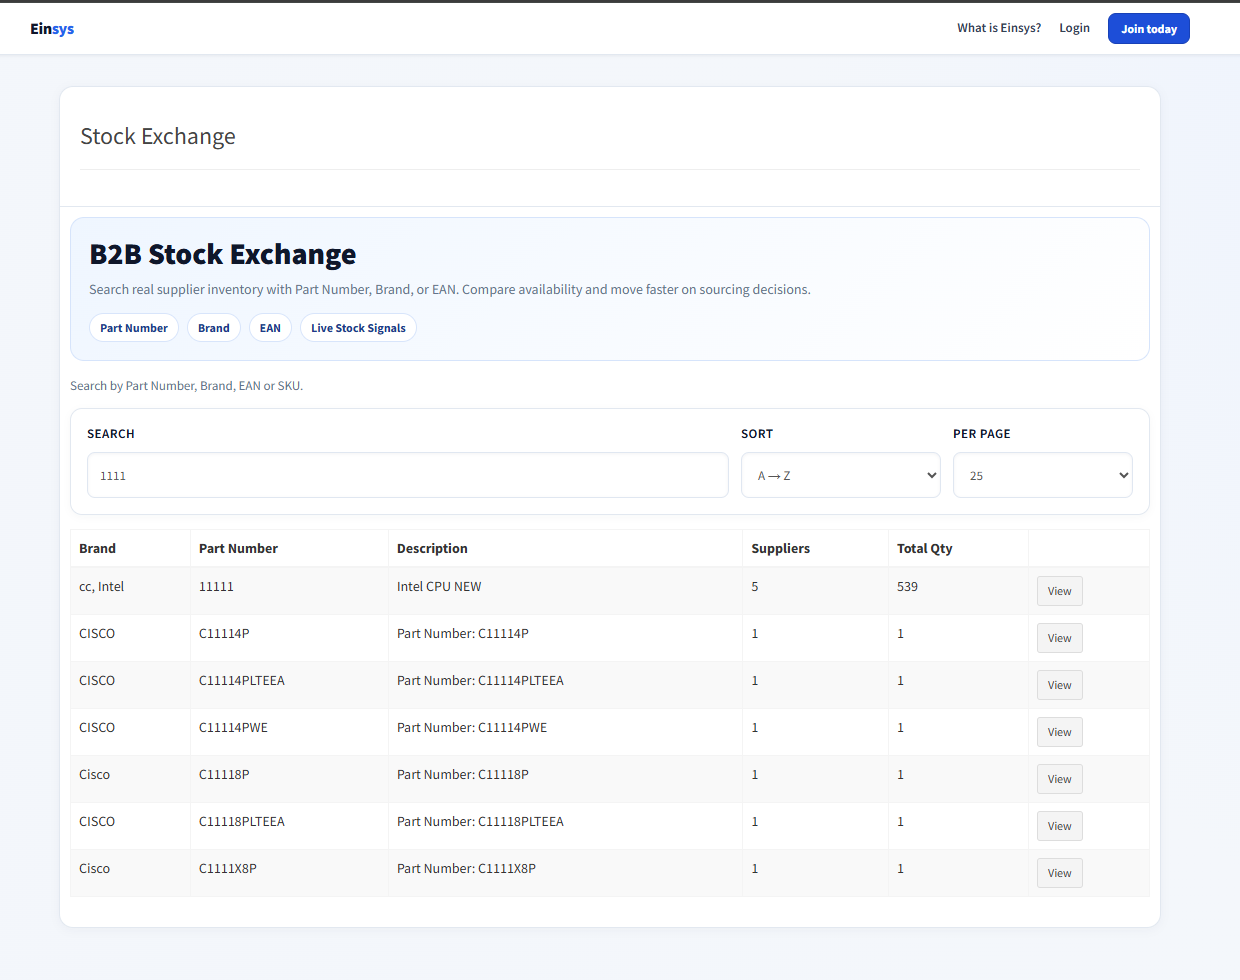Select the Live Stock Signals pill
This screenshot has height=980, width=1240.
click(x=358, y=328)
